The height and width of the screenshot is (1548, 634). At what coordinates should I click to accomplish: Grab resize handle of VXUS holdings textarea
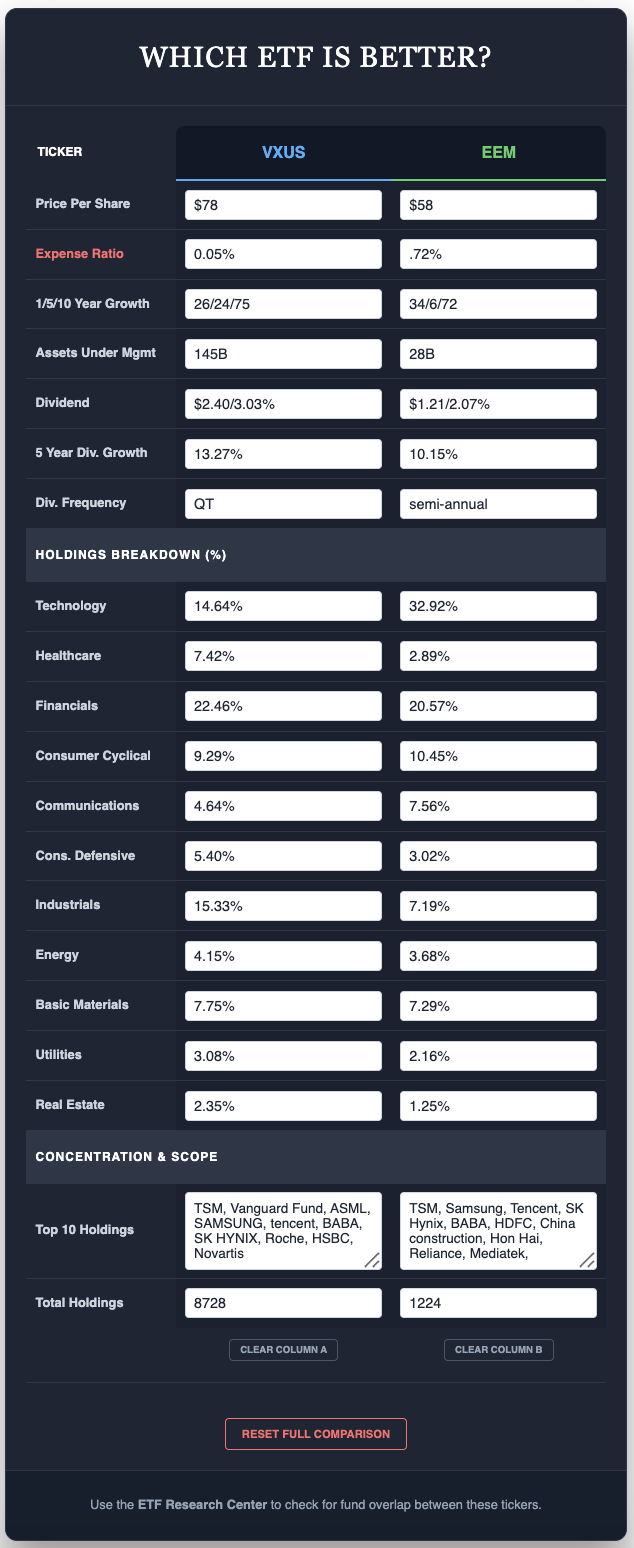pyautogui.click(x=373, y=1261)
